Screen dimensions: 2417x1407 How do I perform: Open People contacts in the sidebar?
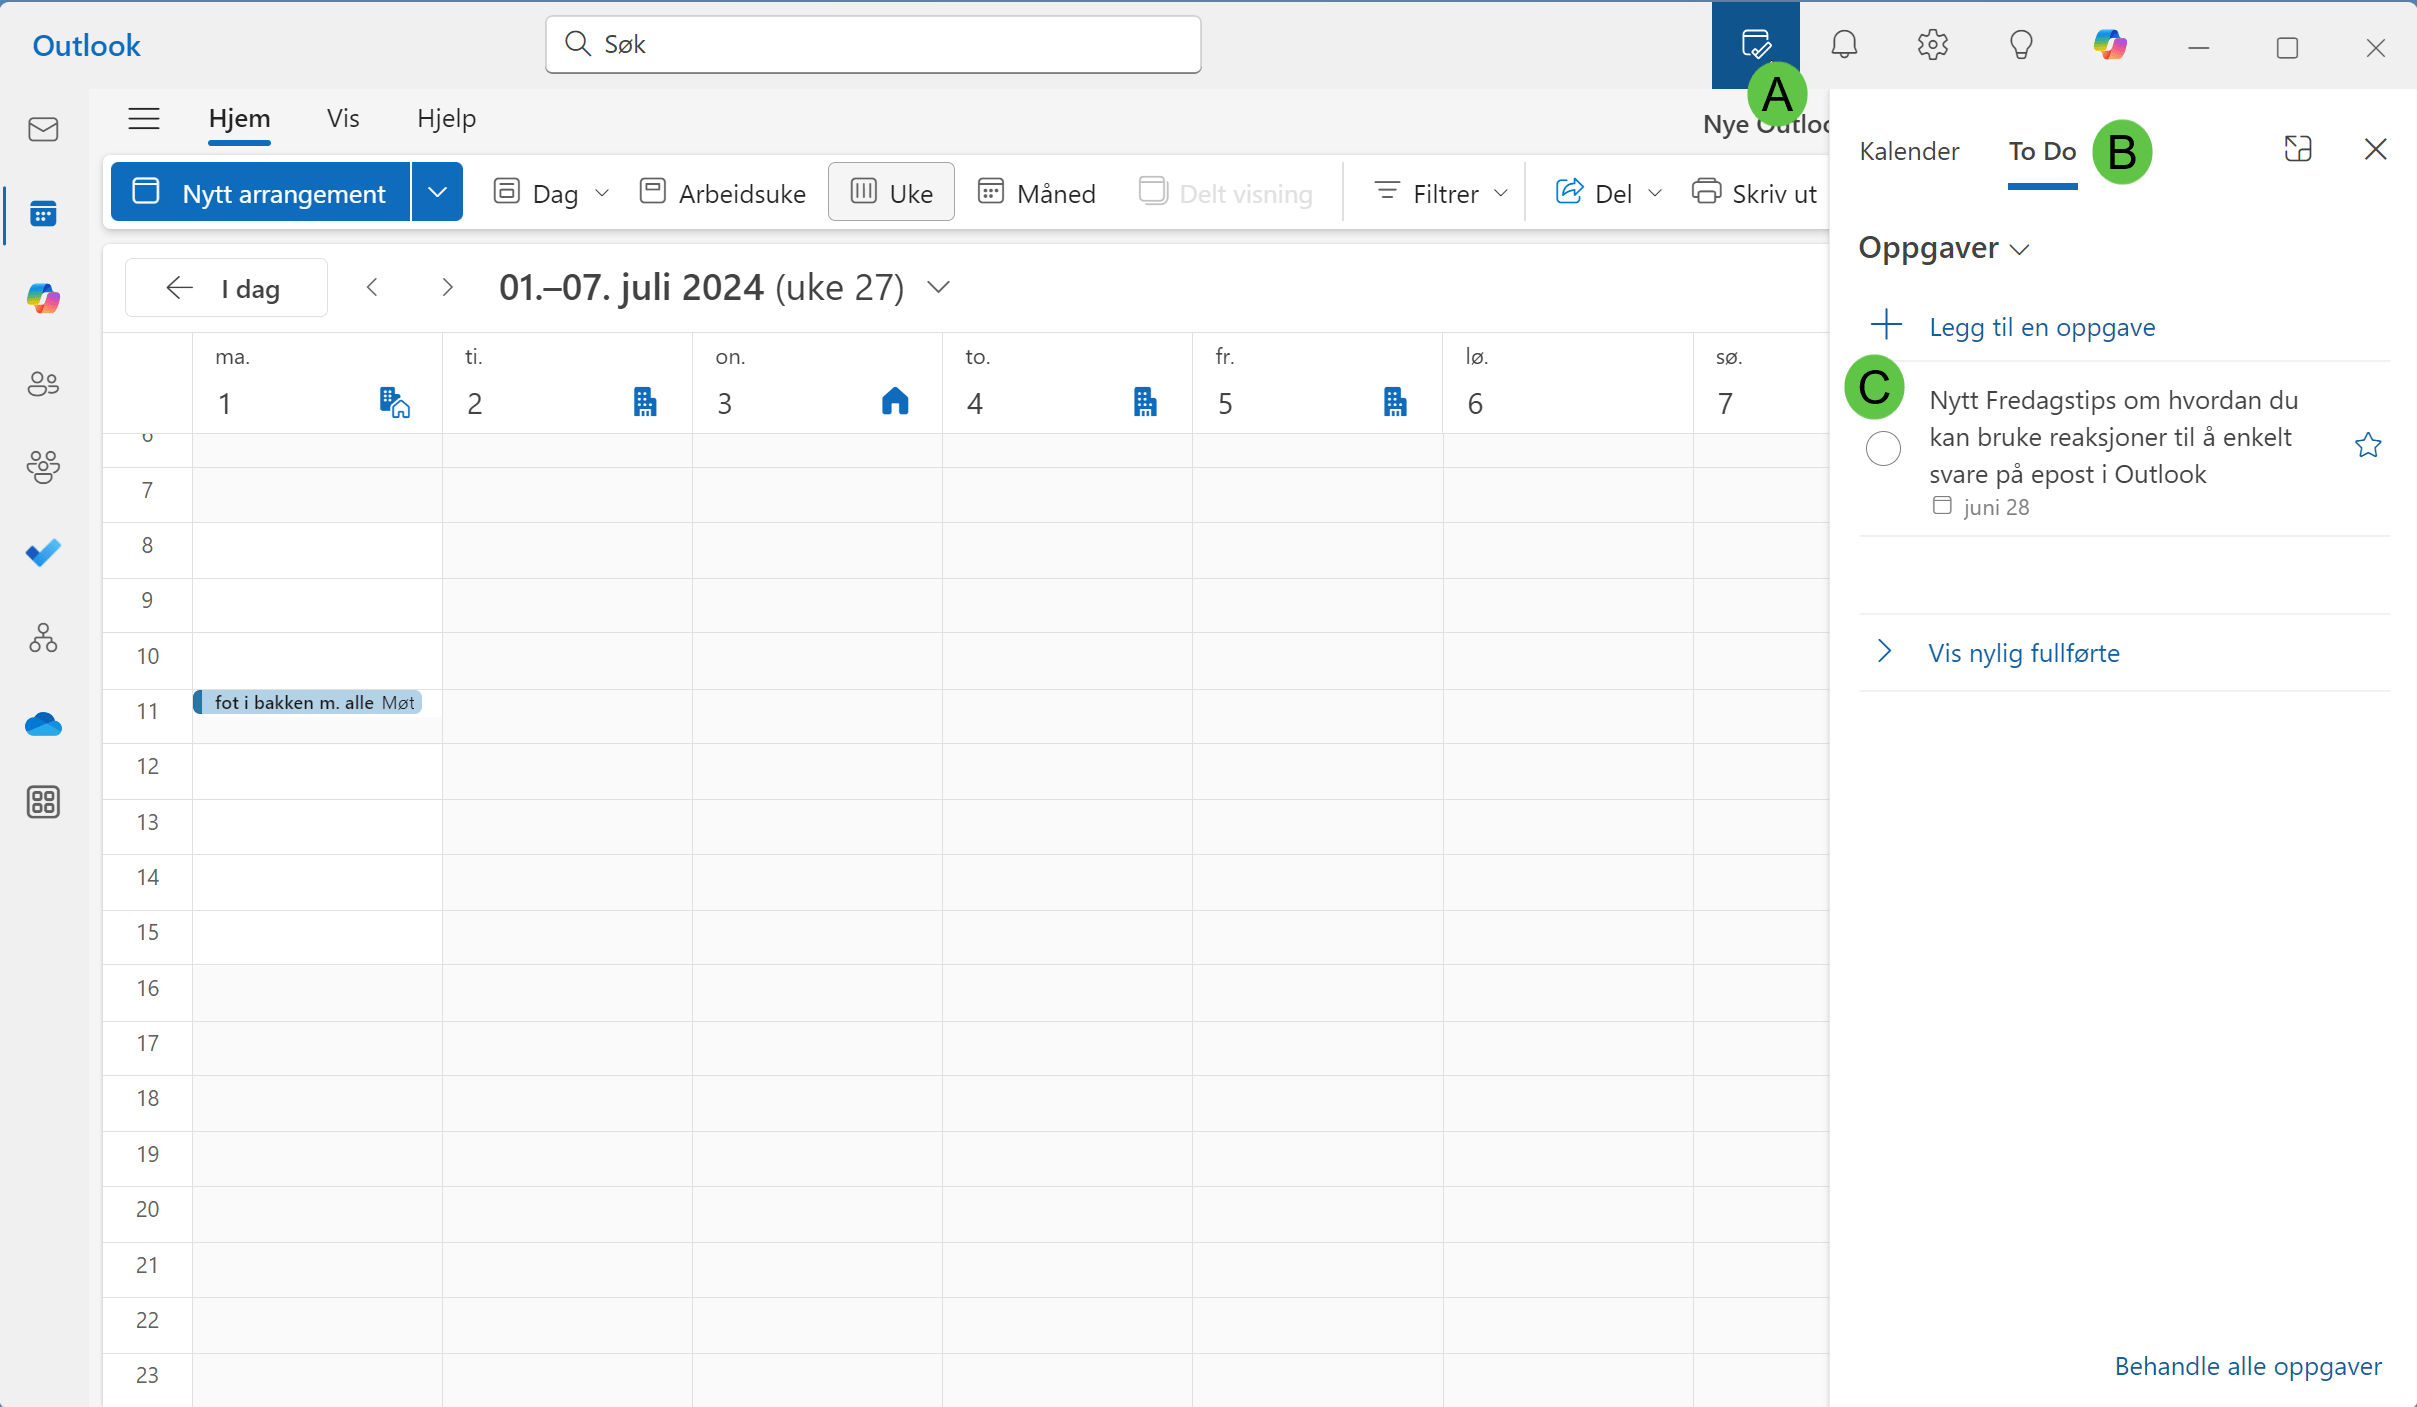tap(43, 384)
